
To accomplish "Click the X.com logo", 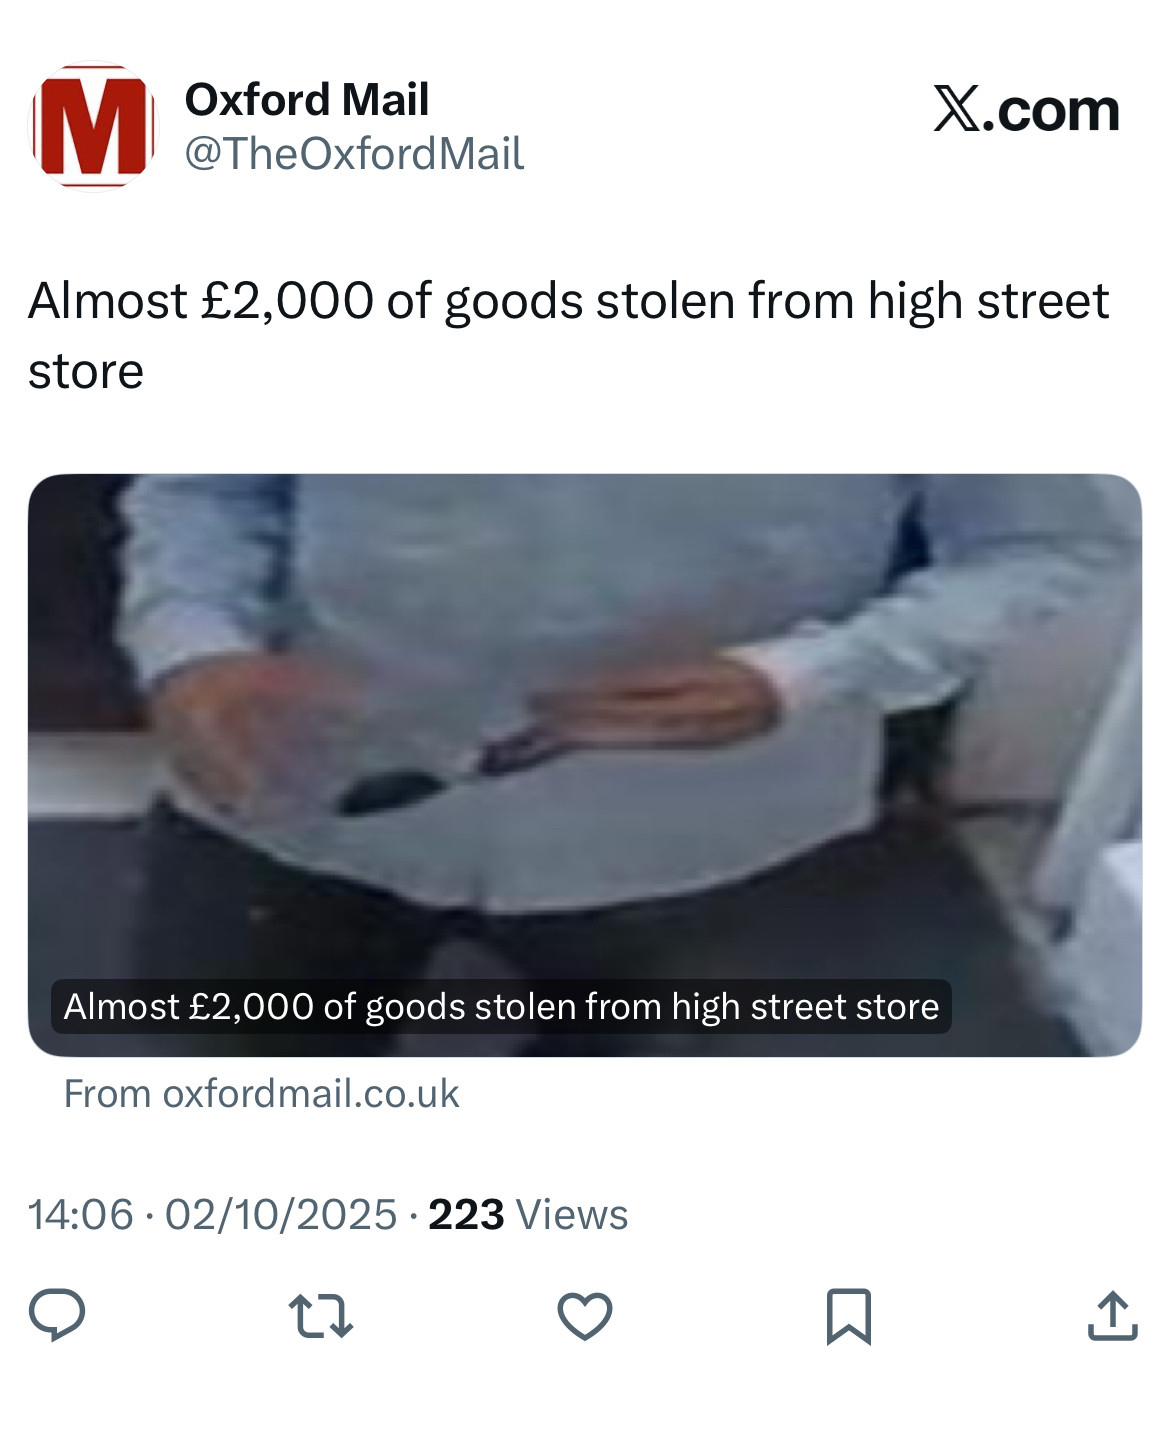I will (1026, 109).
